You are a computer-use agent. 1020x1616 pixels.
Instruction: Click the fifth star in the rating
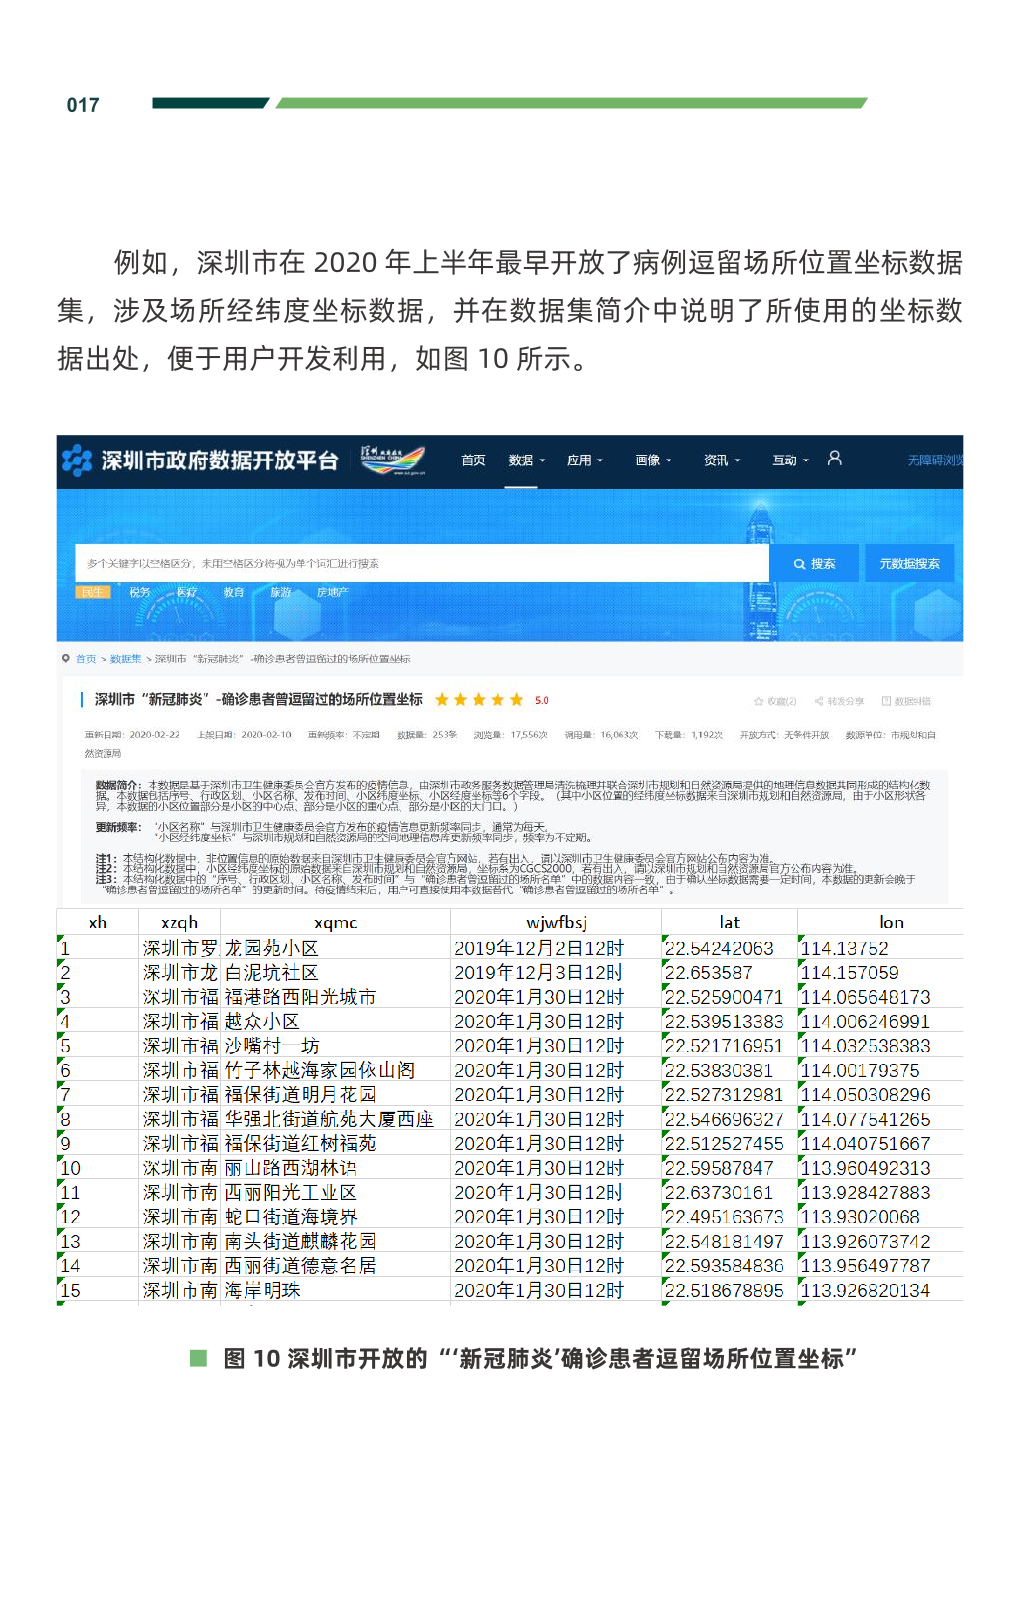(516, 700)
